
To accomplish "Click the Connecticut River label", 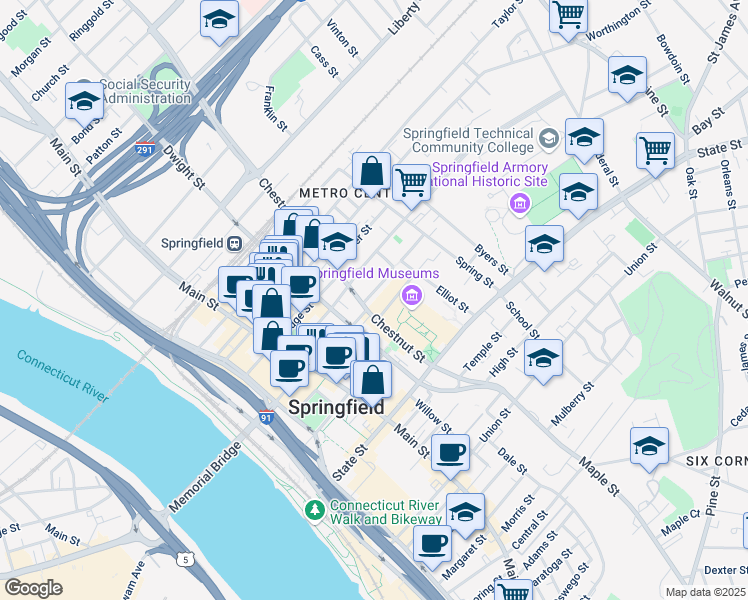I will click(x=62, y=375).
